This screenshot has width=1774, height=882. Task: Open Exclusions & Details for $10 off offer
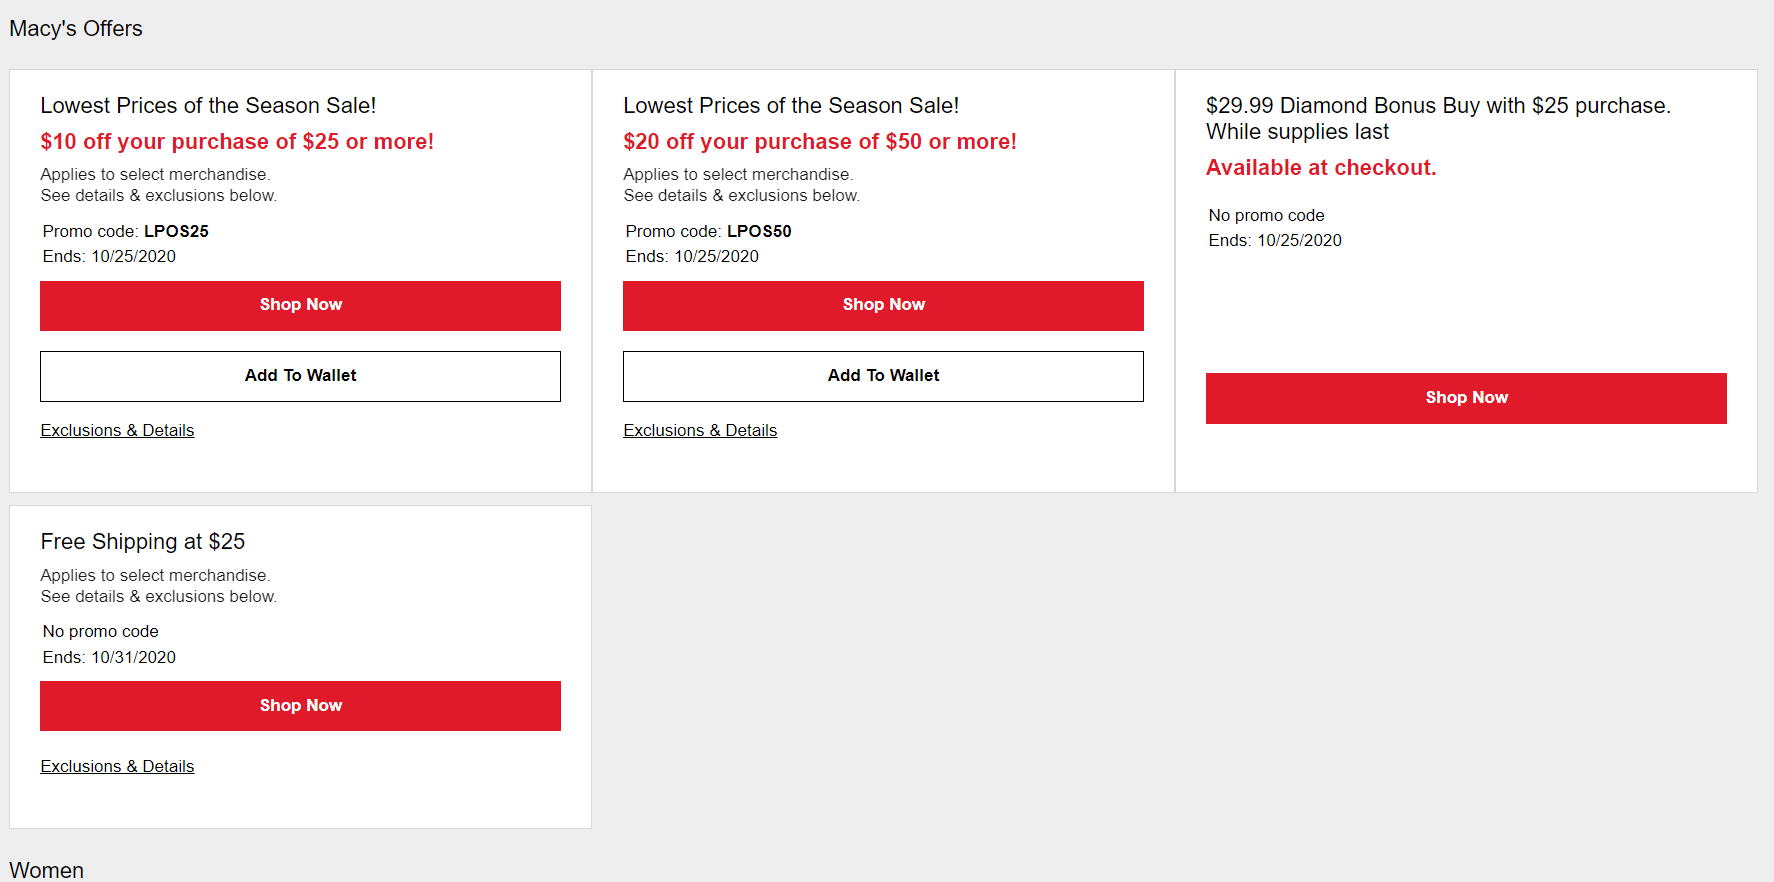point(117,430)
